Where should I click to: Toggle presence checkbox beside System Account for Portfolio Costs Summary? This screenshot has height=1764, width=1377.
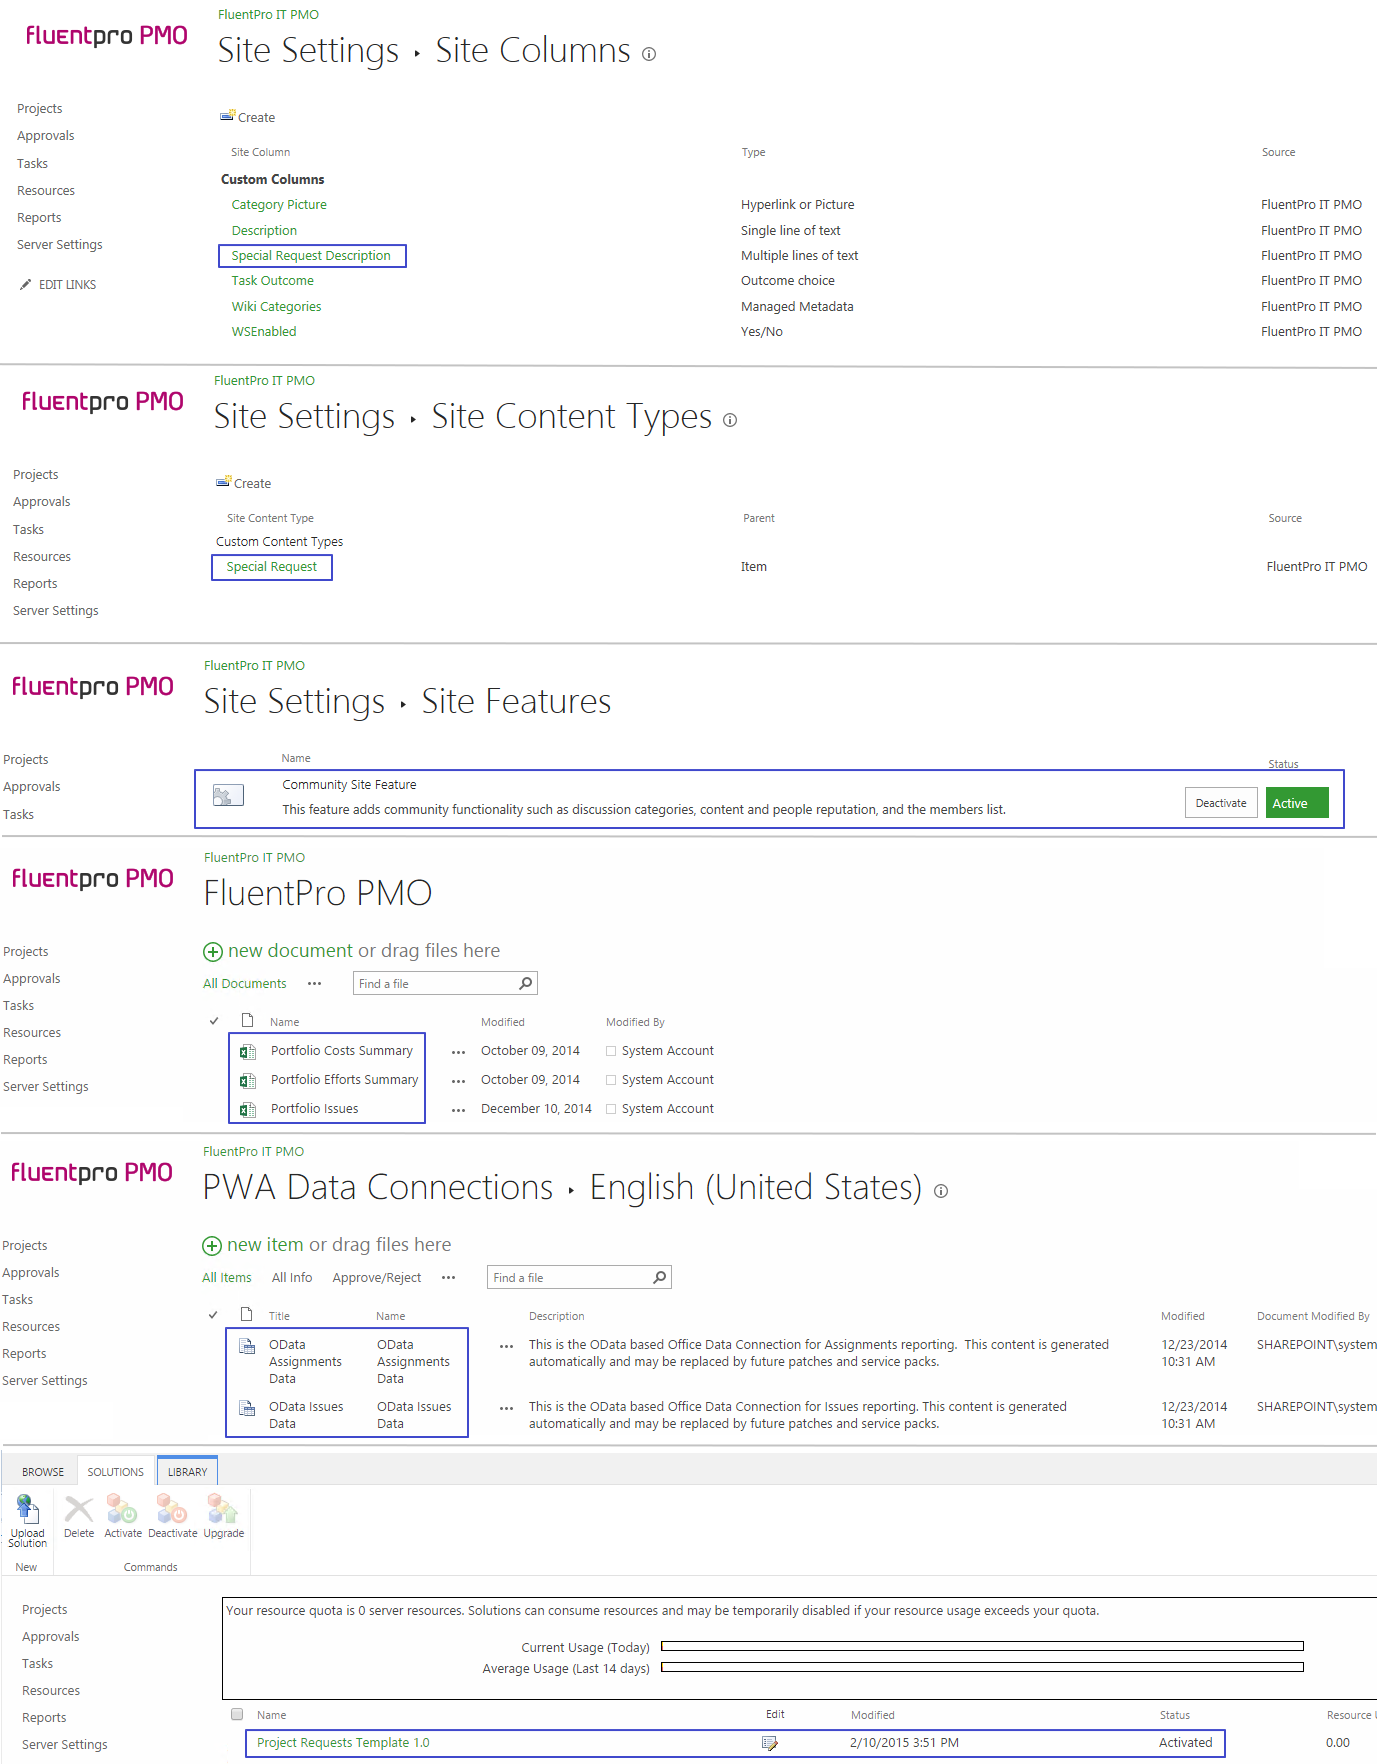point(611,1051)
